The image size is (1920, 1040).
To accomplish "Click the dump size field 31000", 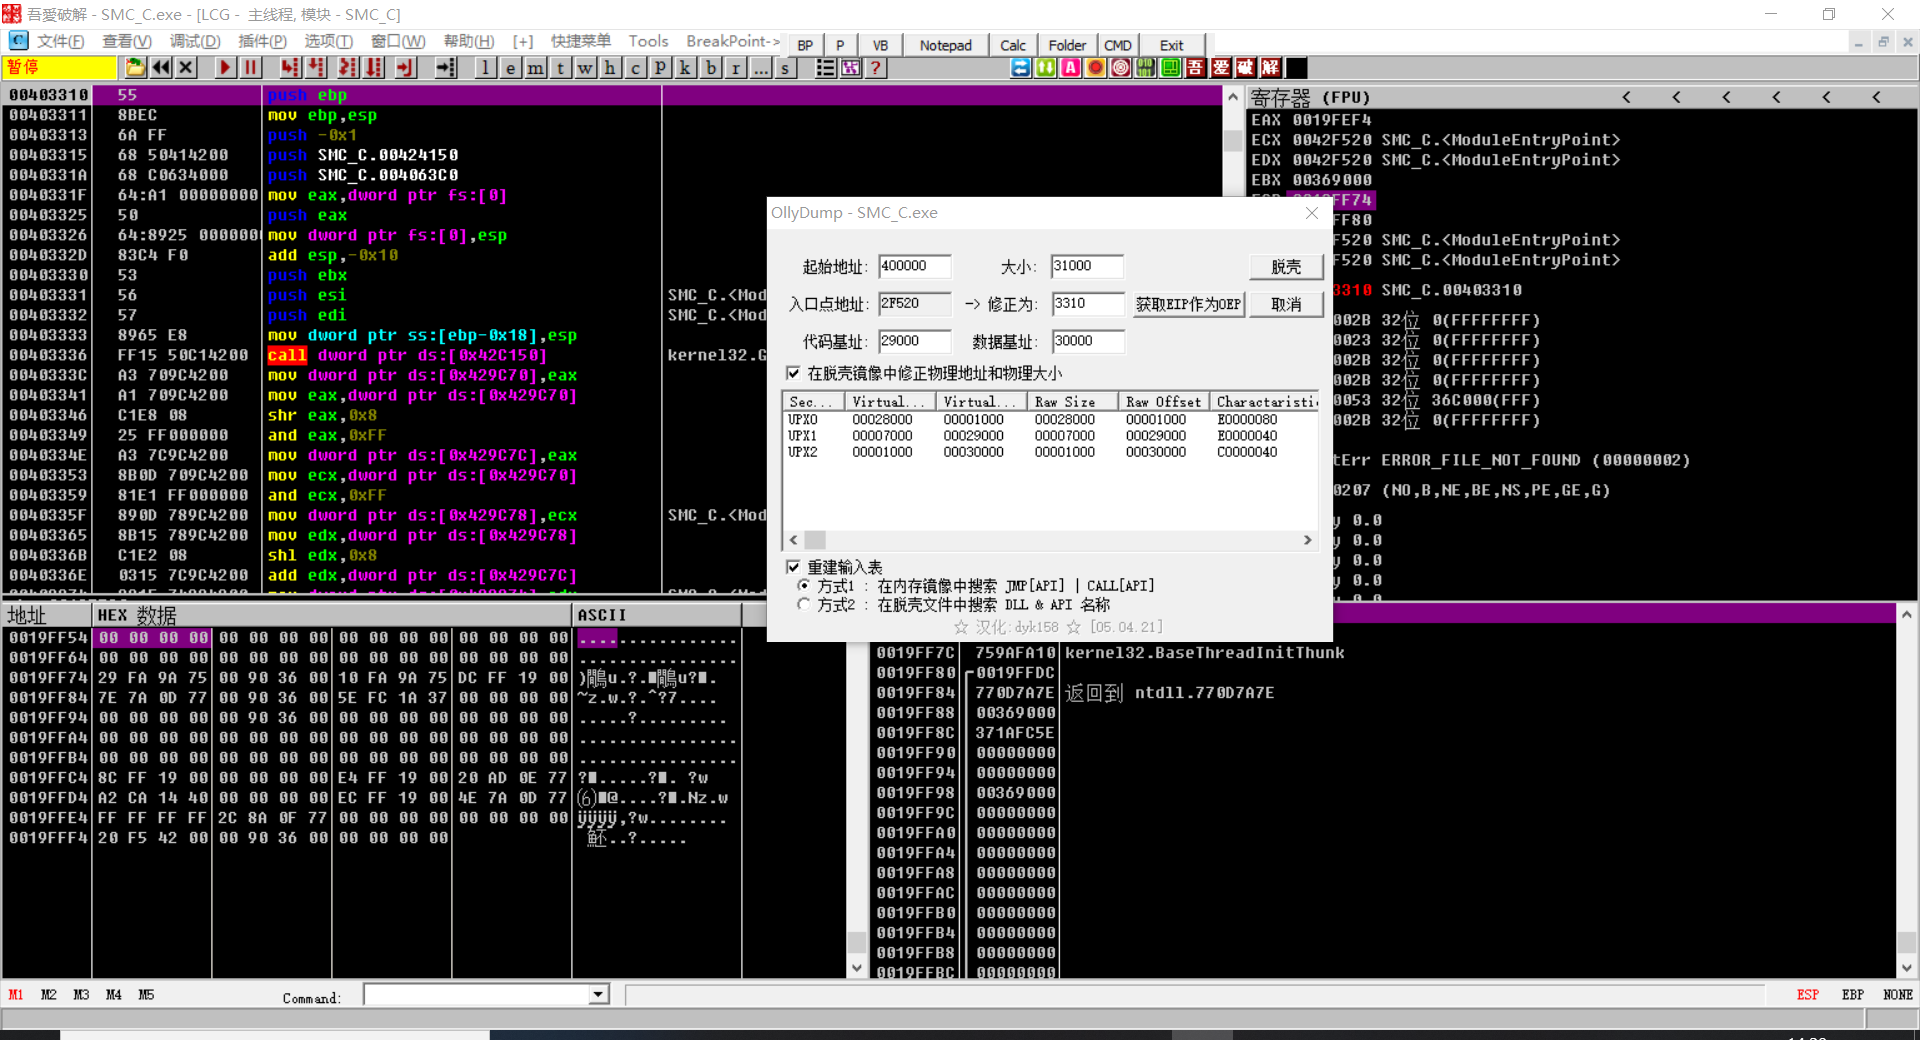I will pyautogui.click(x=1088, y=266).
